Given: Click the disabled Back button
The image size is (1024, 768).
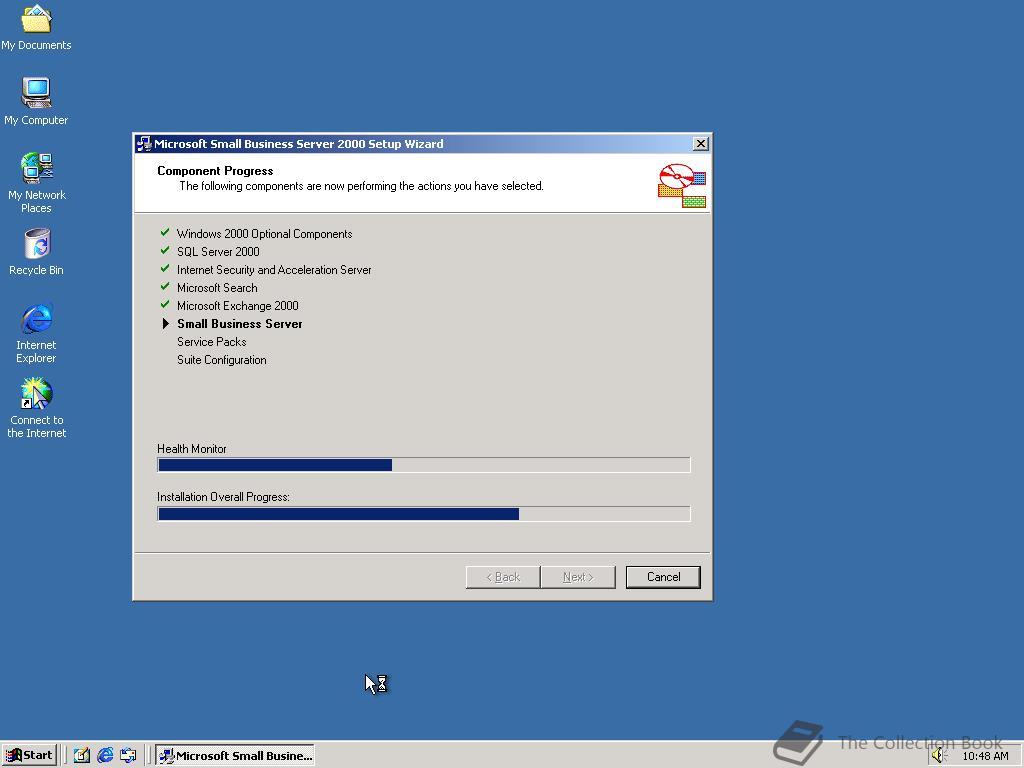Looking at the screenshot, I should coord(503,577).
